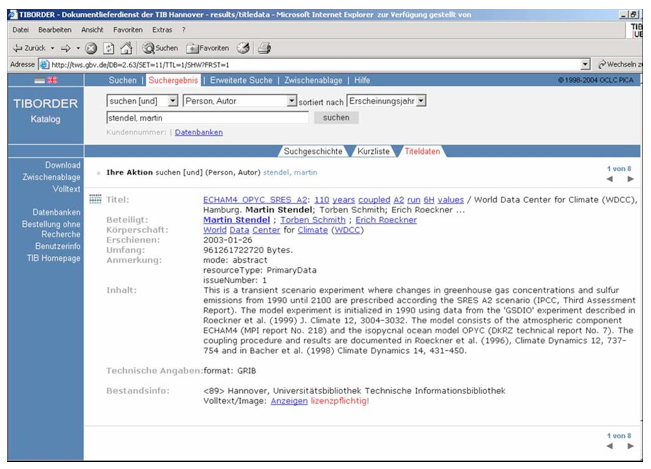
Task: Select the Suchen navigation tab
Action: click(122, 80)
